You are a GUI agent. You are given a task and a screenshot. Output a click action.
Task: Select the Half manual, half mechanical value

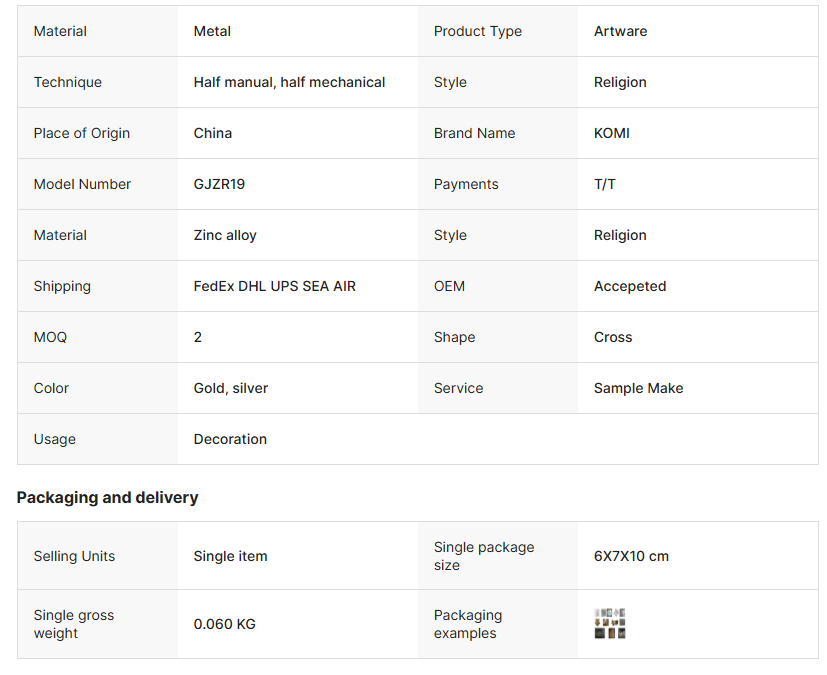(289, 82)
